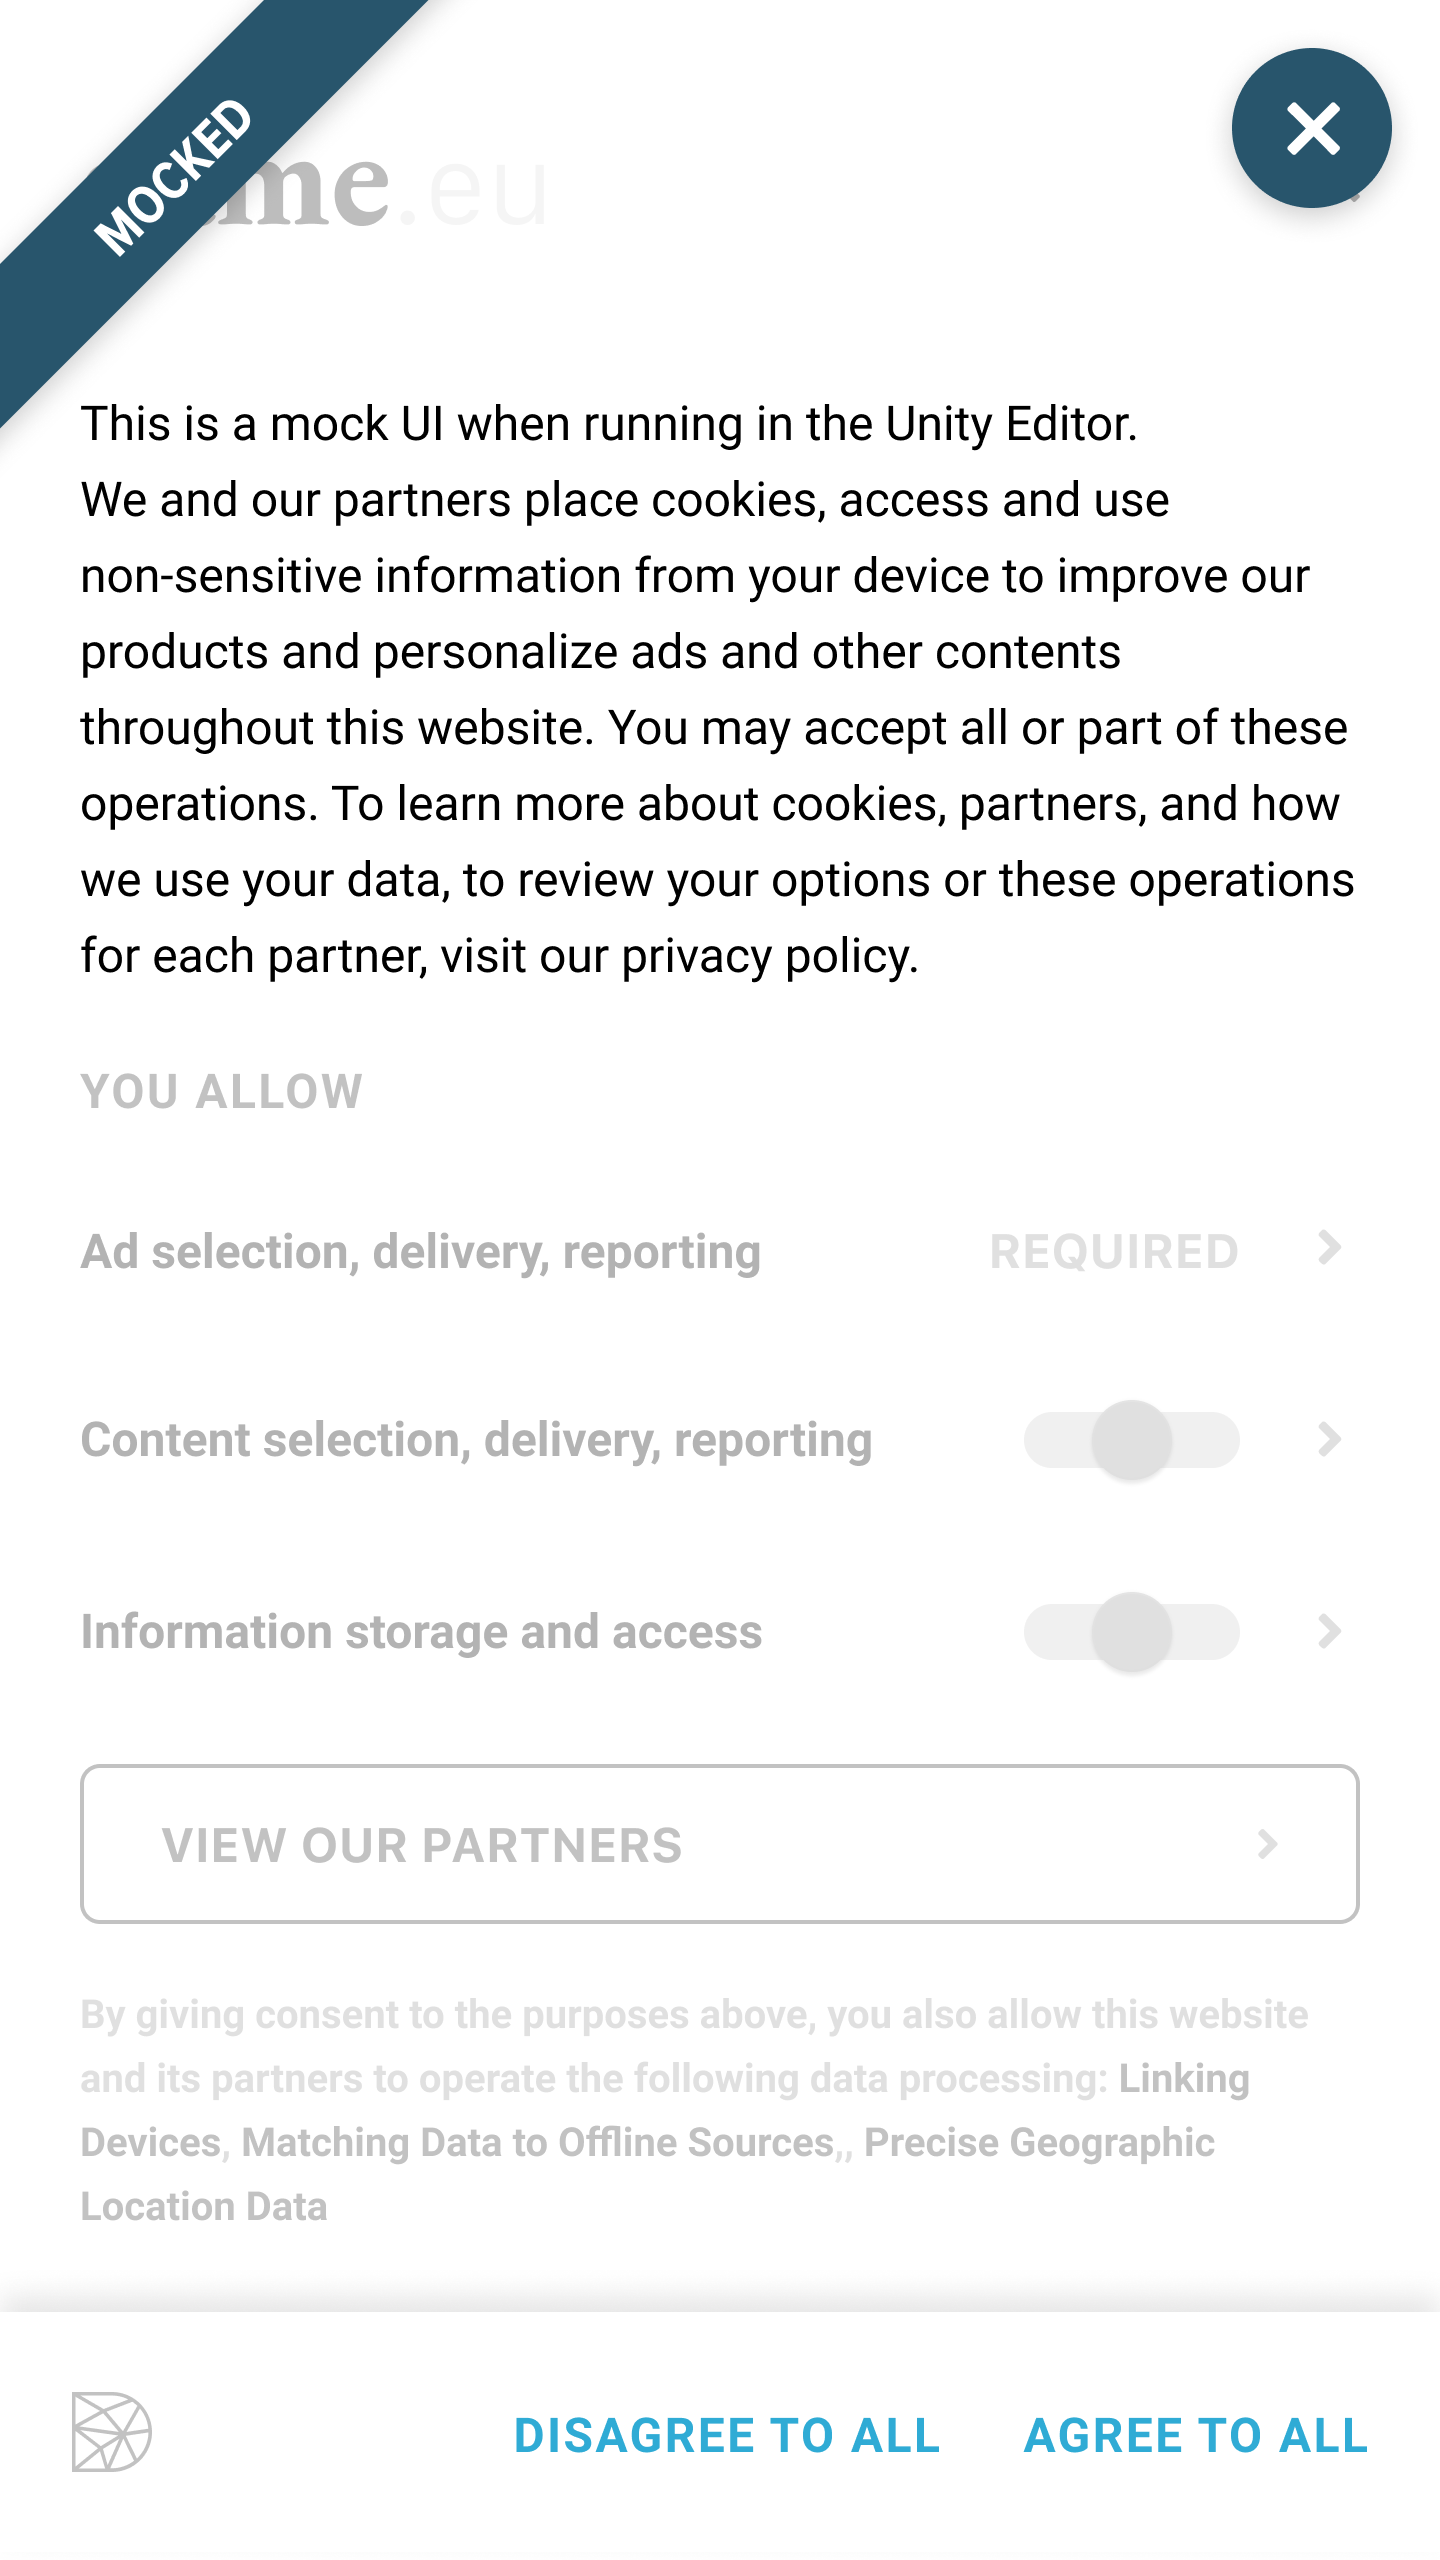Viewport: 1440px width, 2560px height.
Task: Expand Information storage and access chevron
Action: pyautogui.click(x=1329, y=1632)
